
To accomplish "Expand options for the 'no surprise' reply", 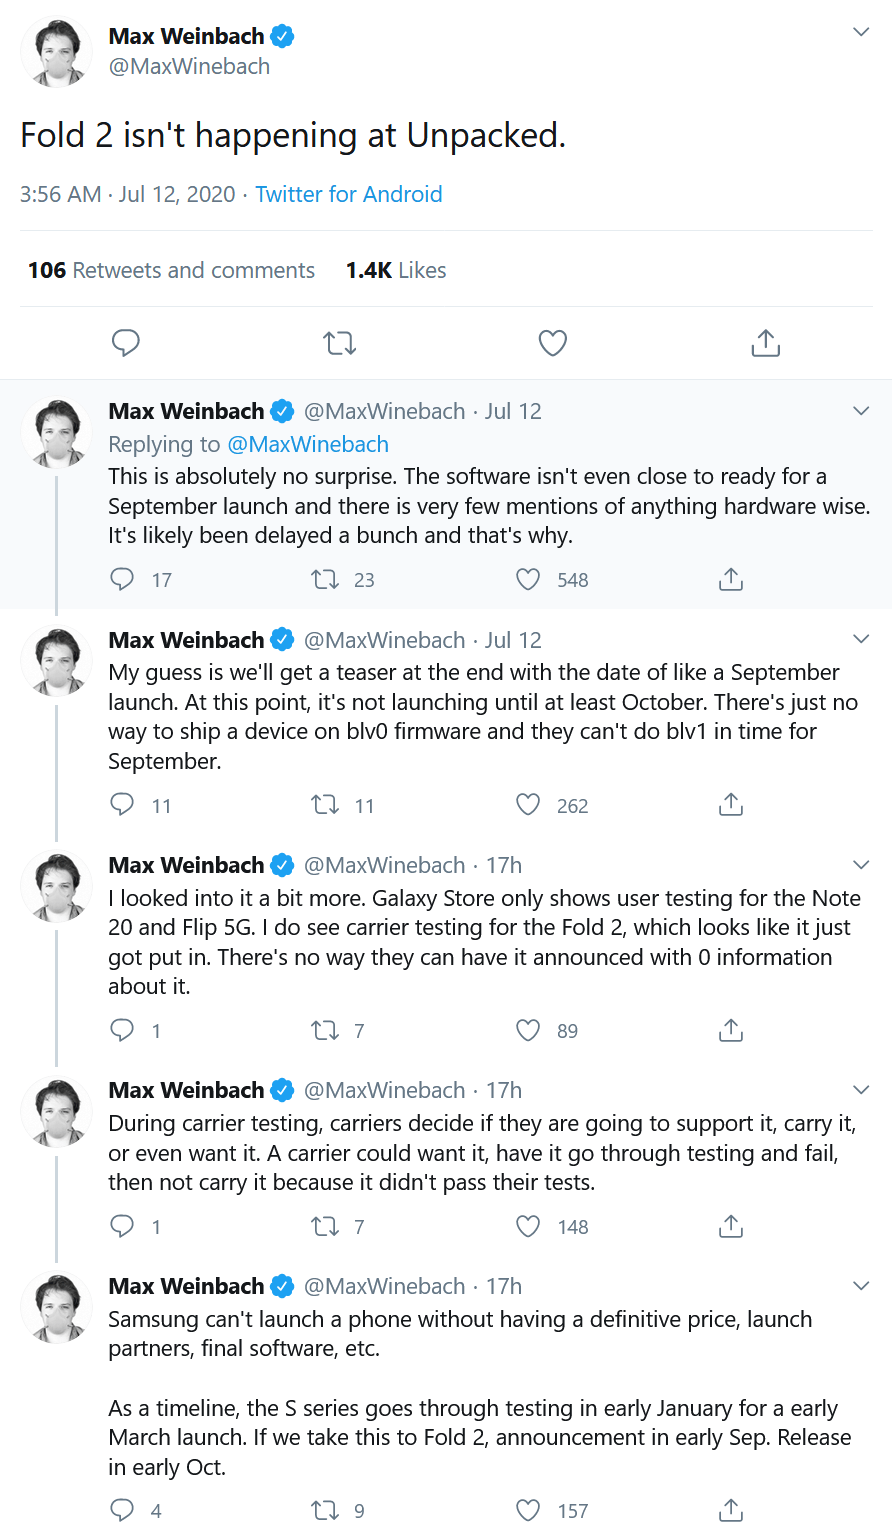I will [860, 411].
